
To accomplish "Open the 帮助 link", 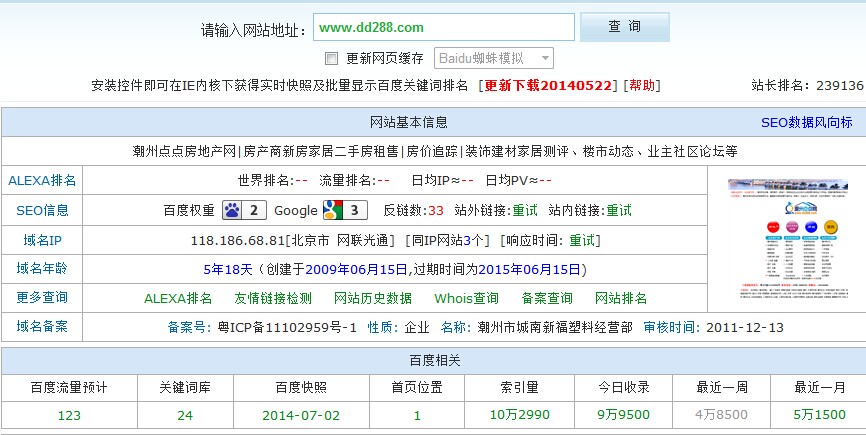I will click(x=641, y=86).
